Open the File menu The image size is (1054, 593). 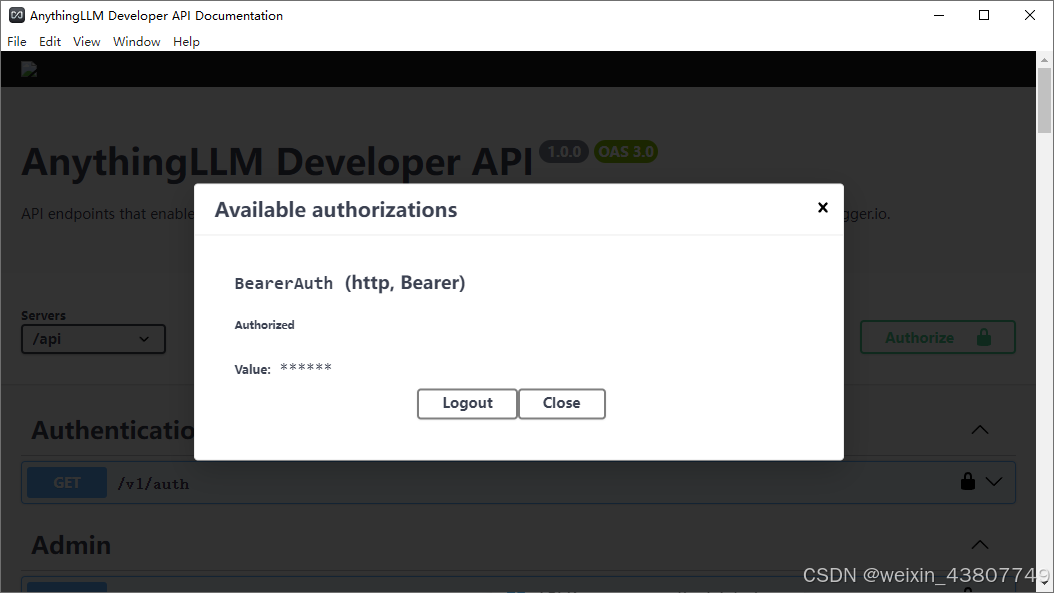[17, 42]
